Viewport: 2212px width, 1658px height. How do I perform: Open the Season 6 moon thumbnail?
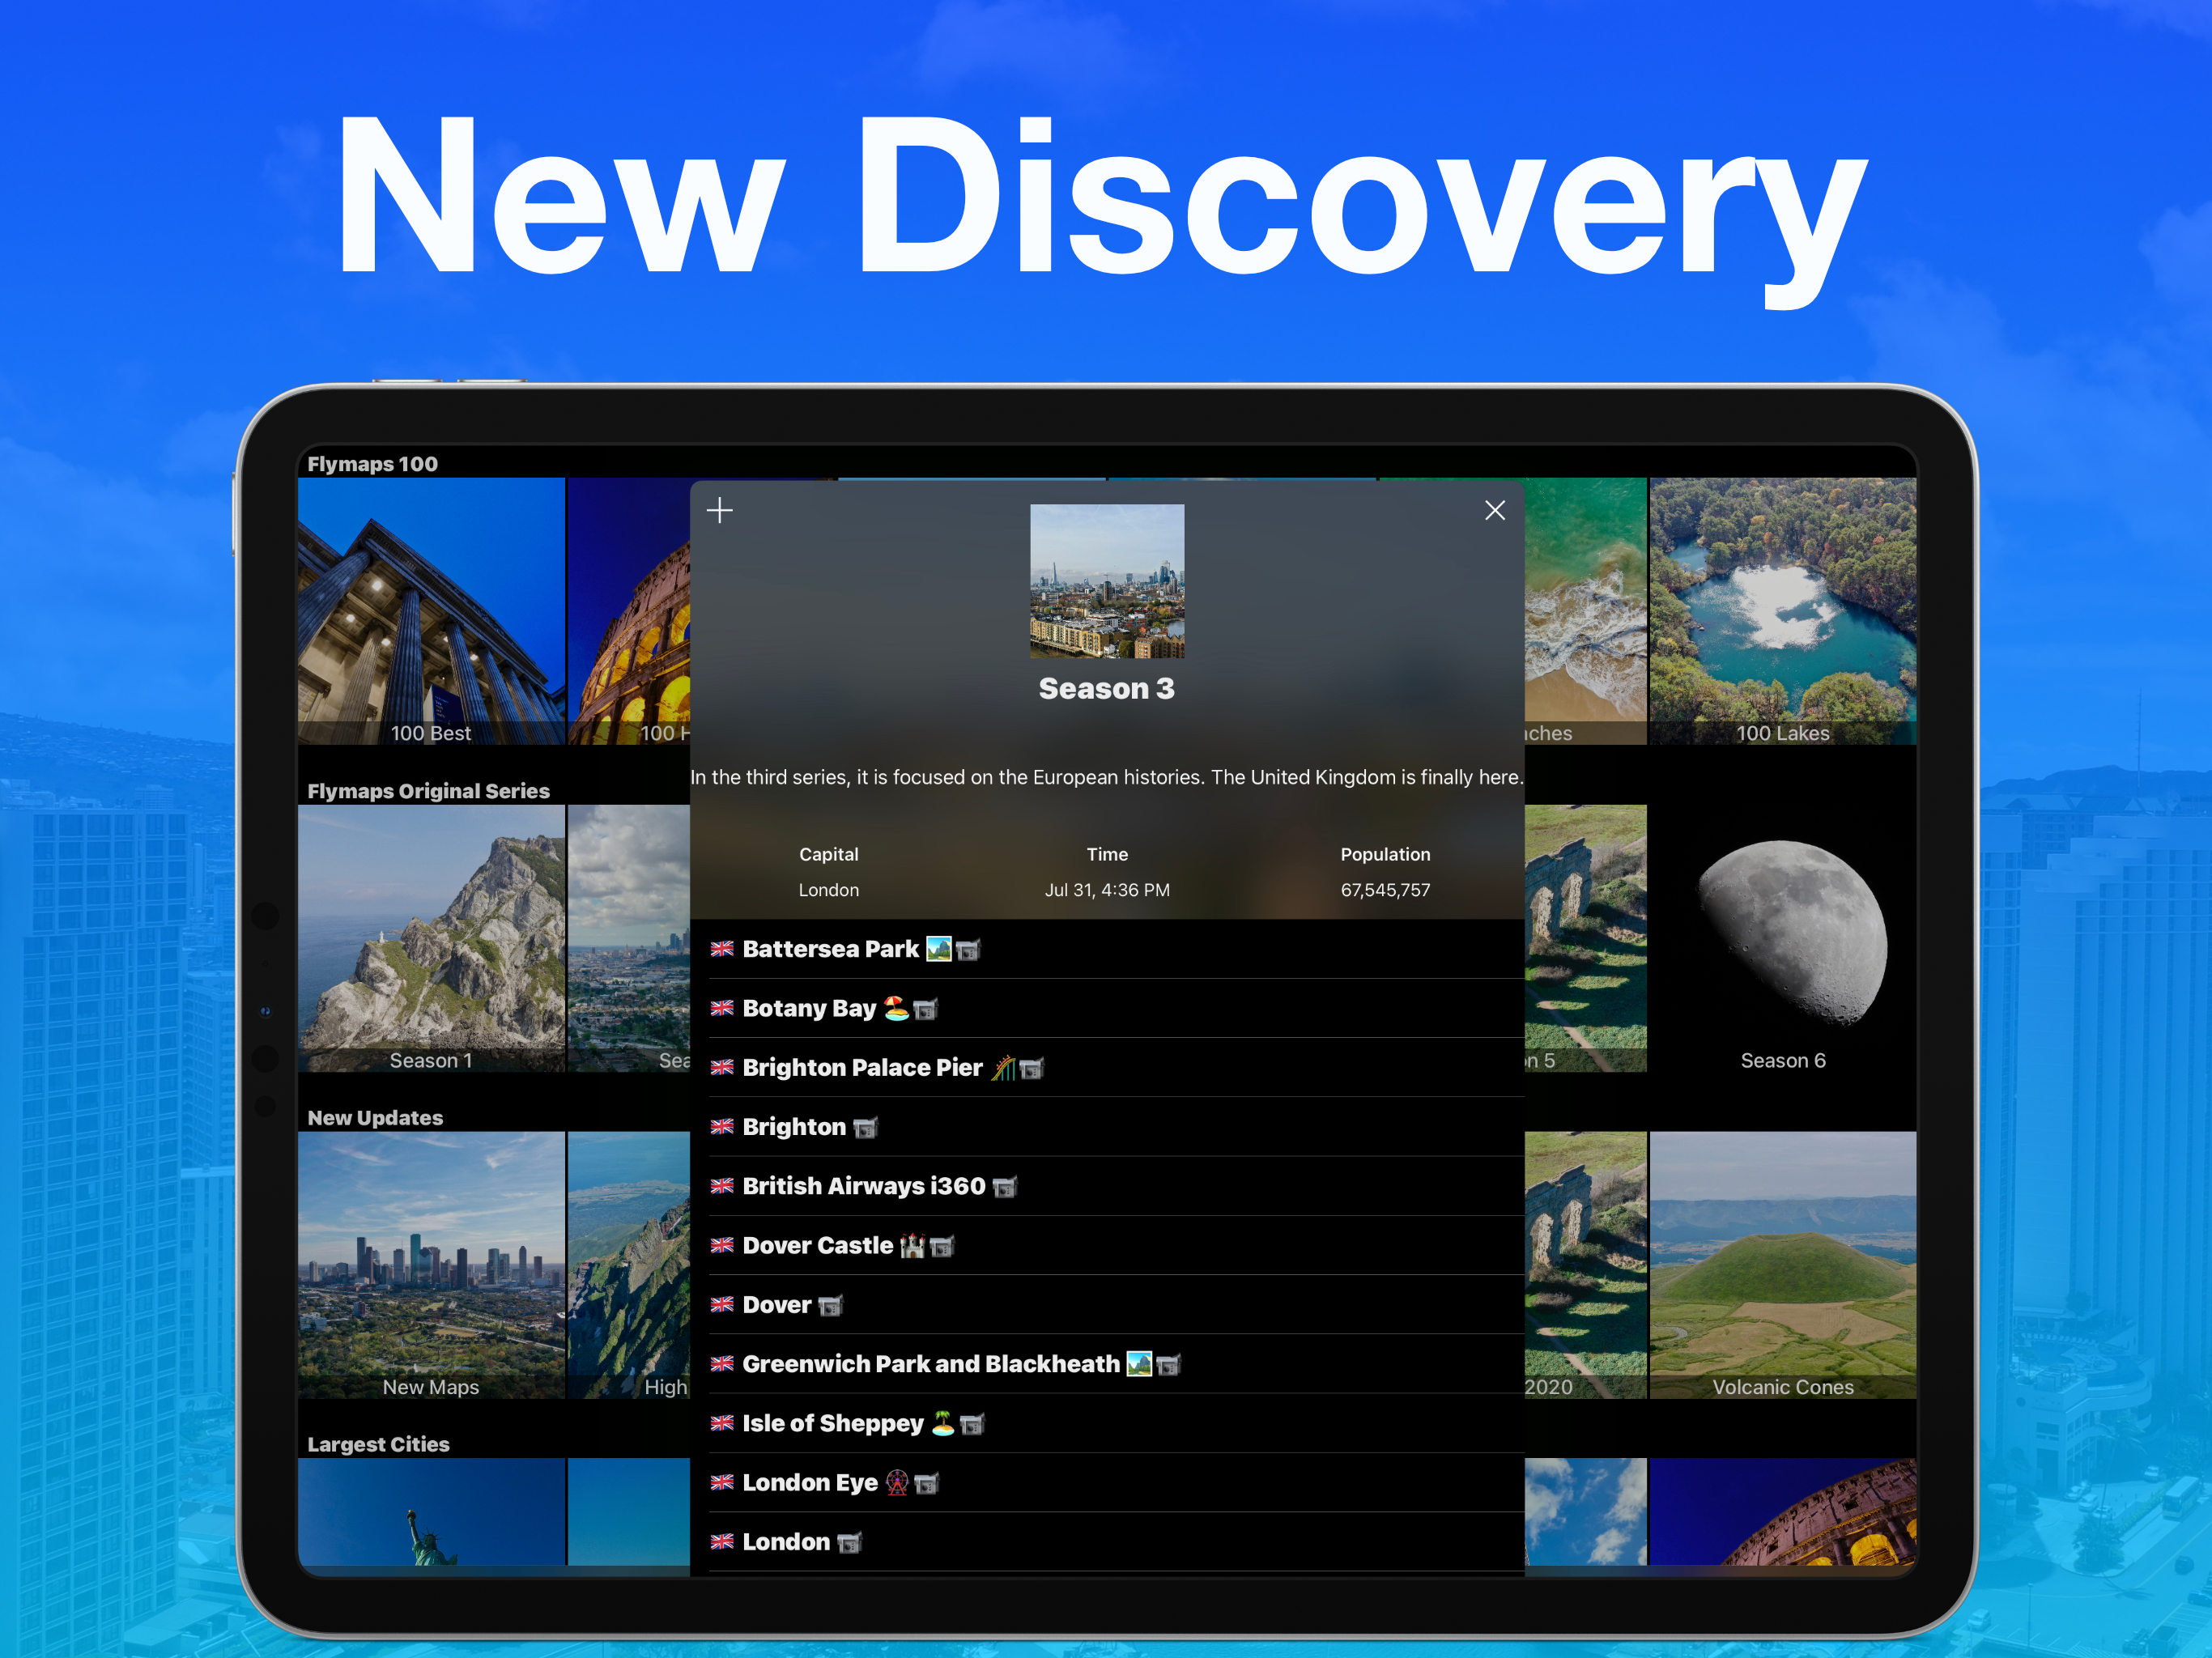pos(1782,937)
